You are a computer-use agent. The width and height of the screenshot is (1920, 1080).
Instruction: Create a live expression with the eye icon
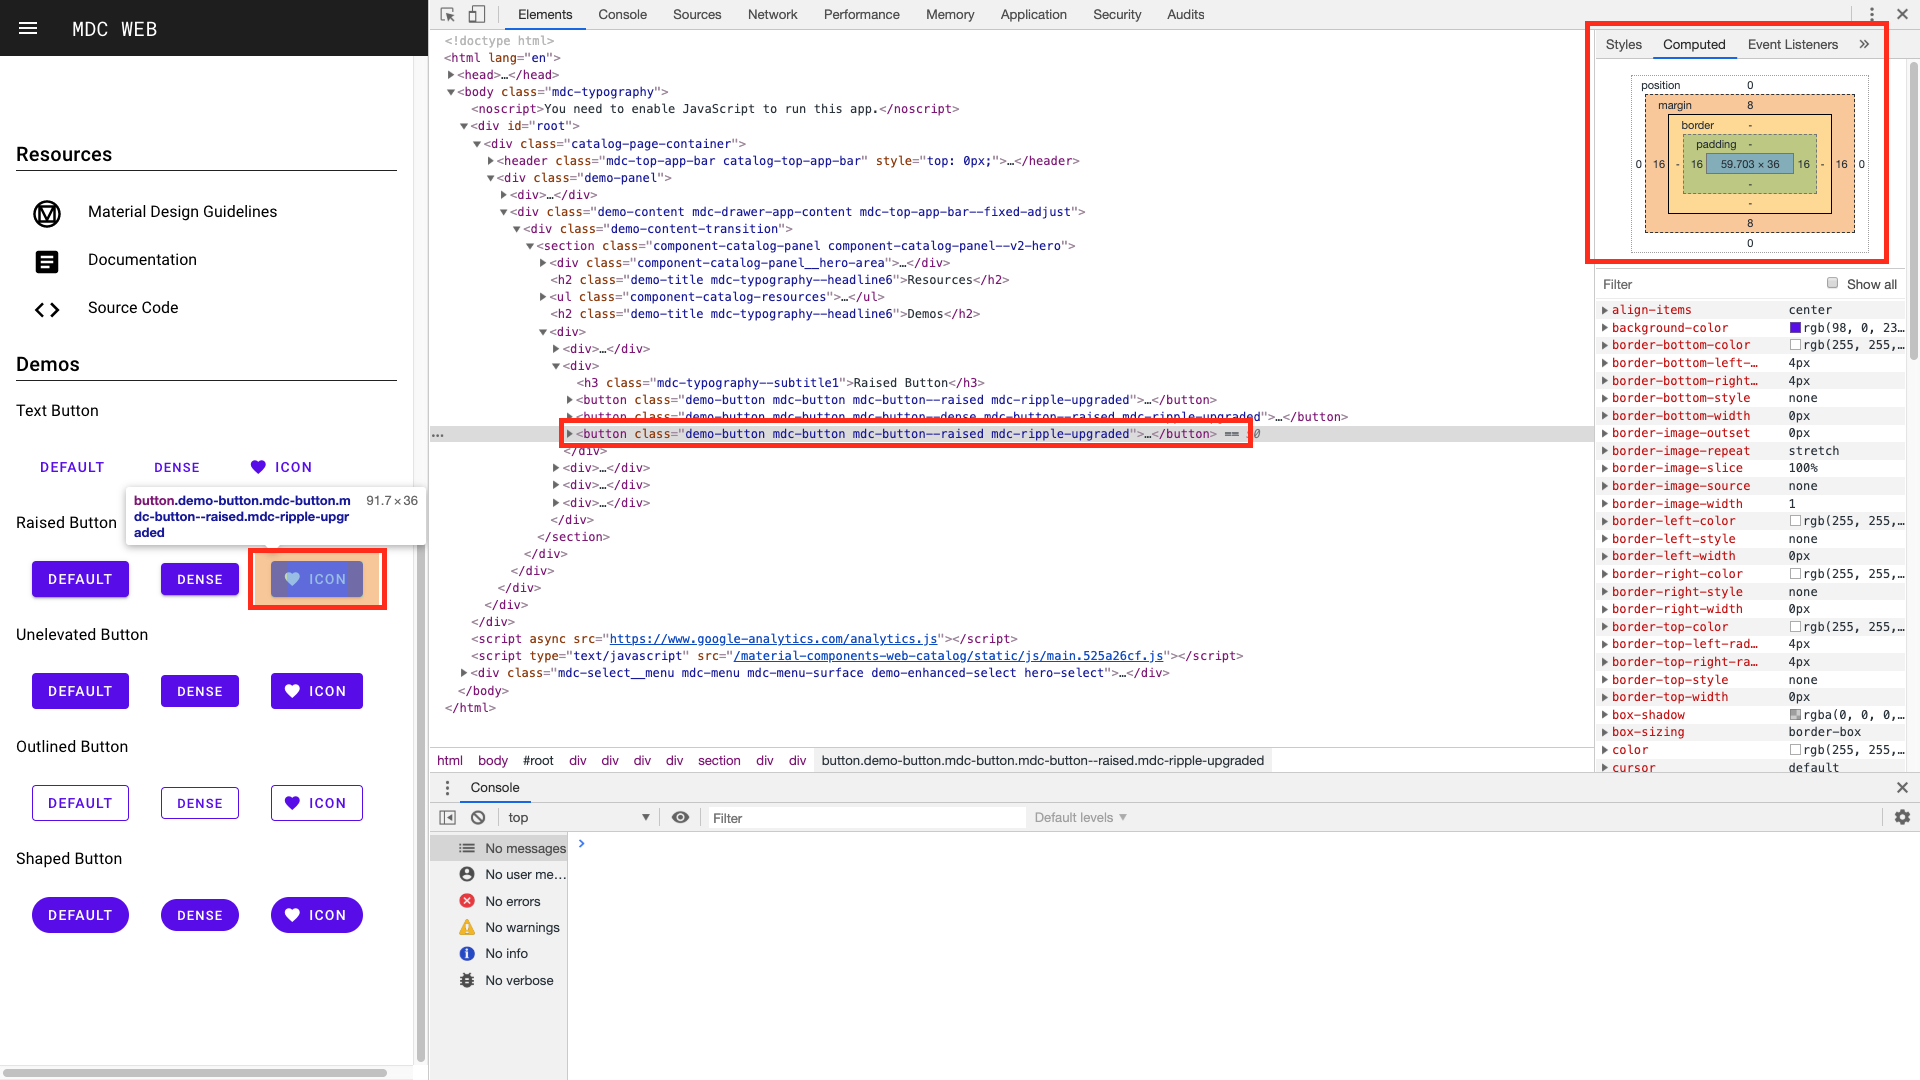[x=681, y=817]
